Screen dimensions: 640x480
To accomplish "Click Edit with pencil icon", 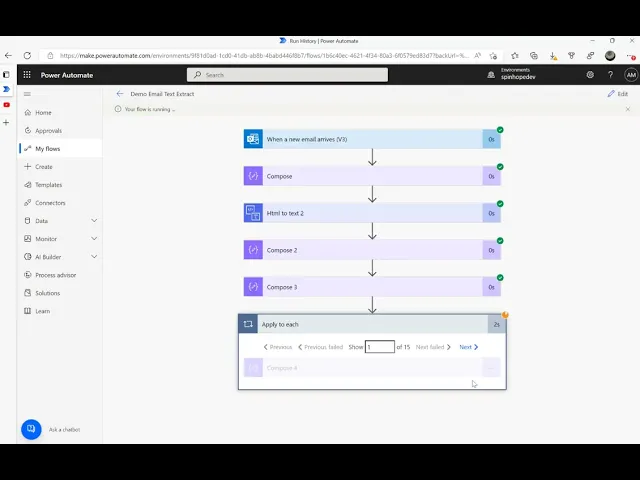I will pos(618,94).
